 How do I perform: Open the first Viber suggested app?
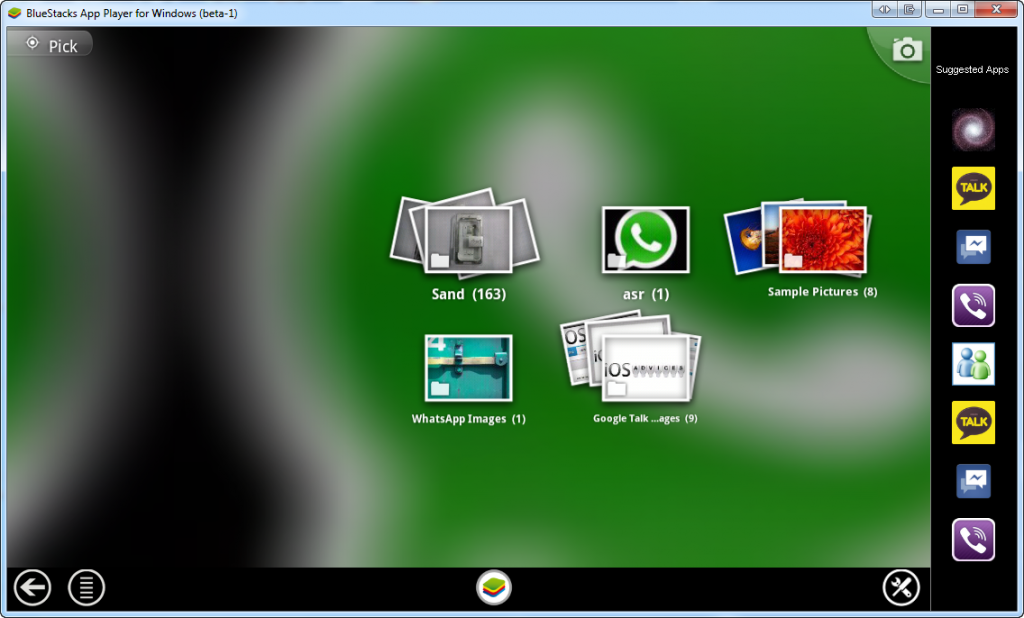click(x=973, y=305)
